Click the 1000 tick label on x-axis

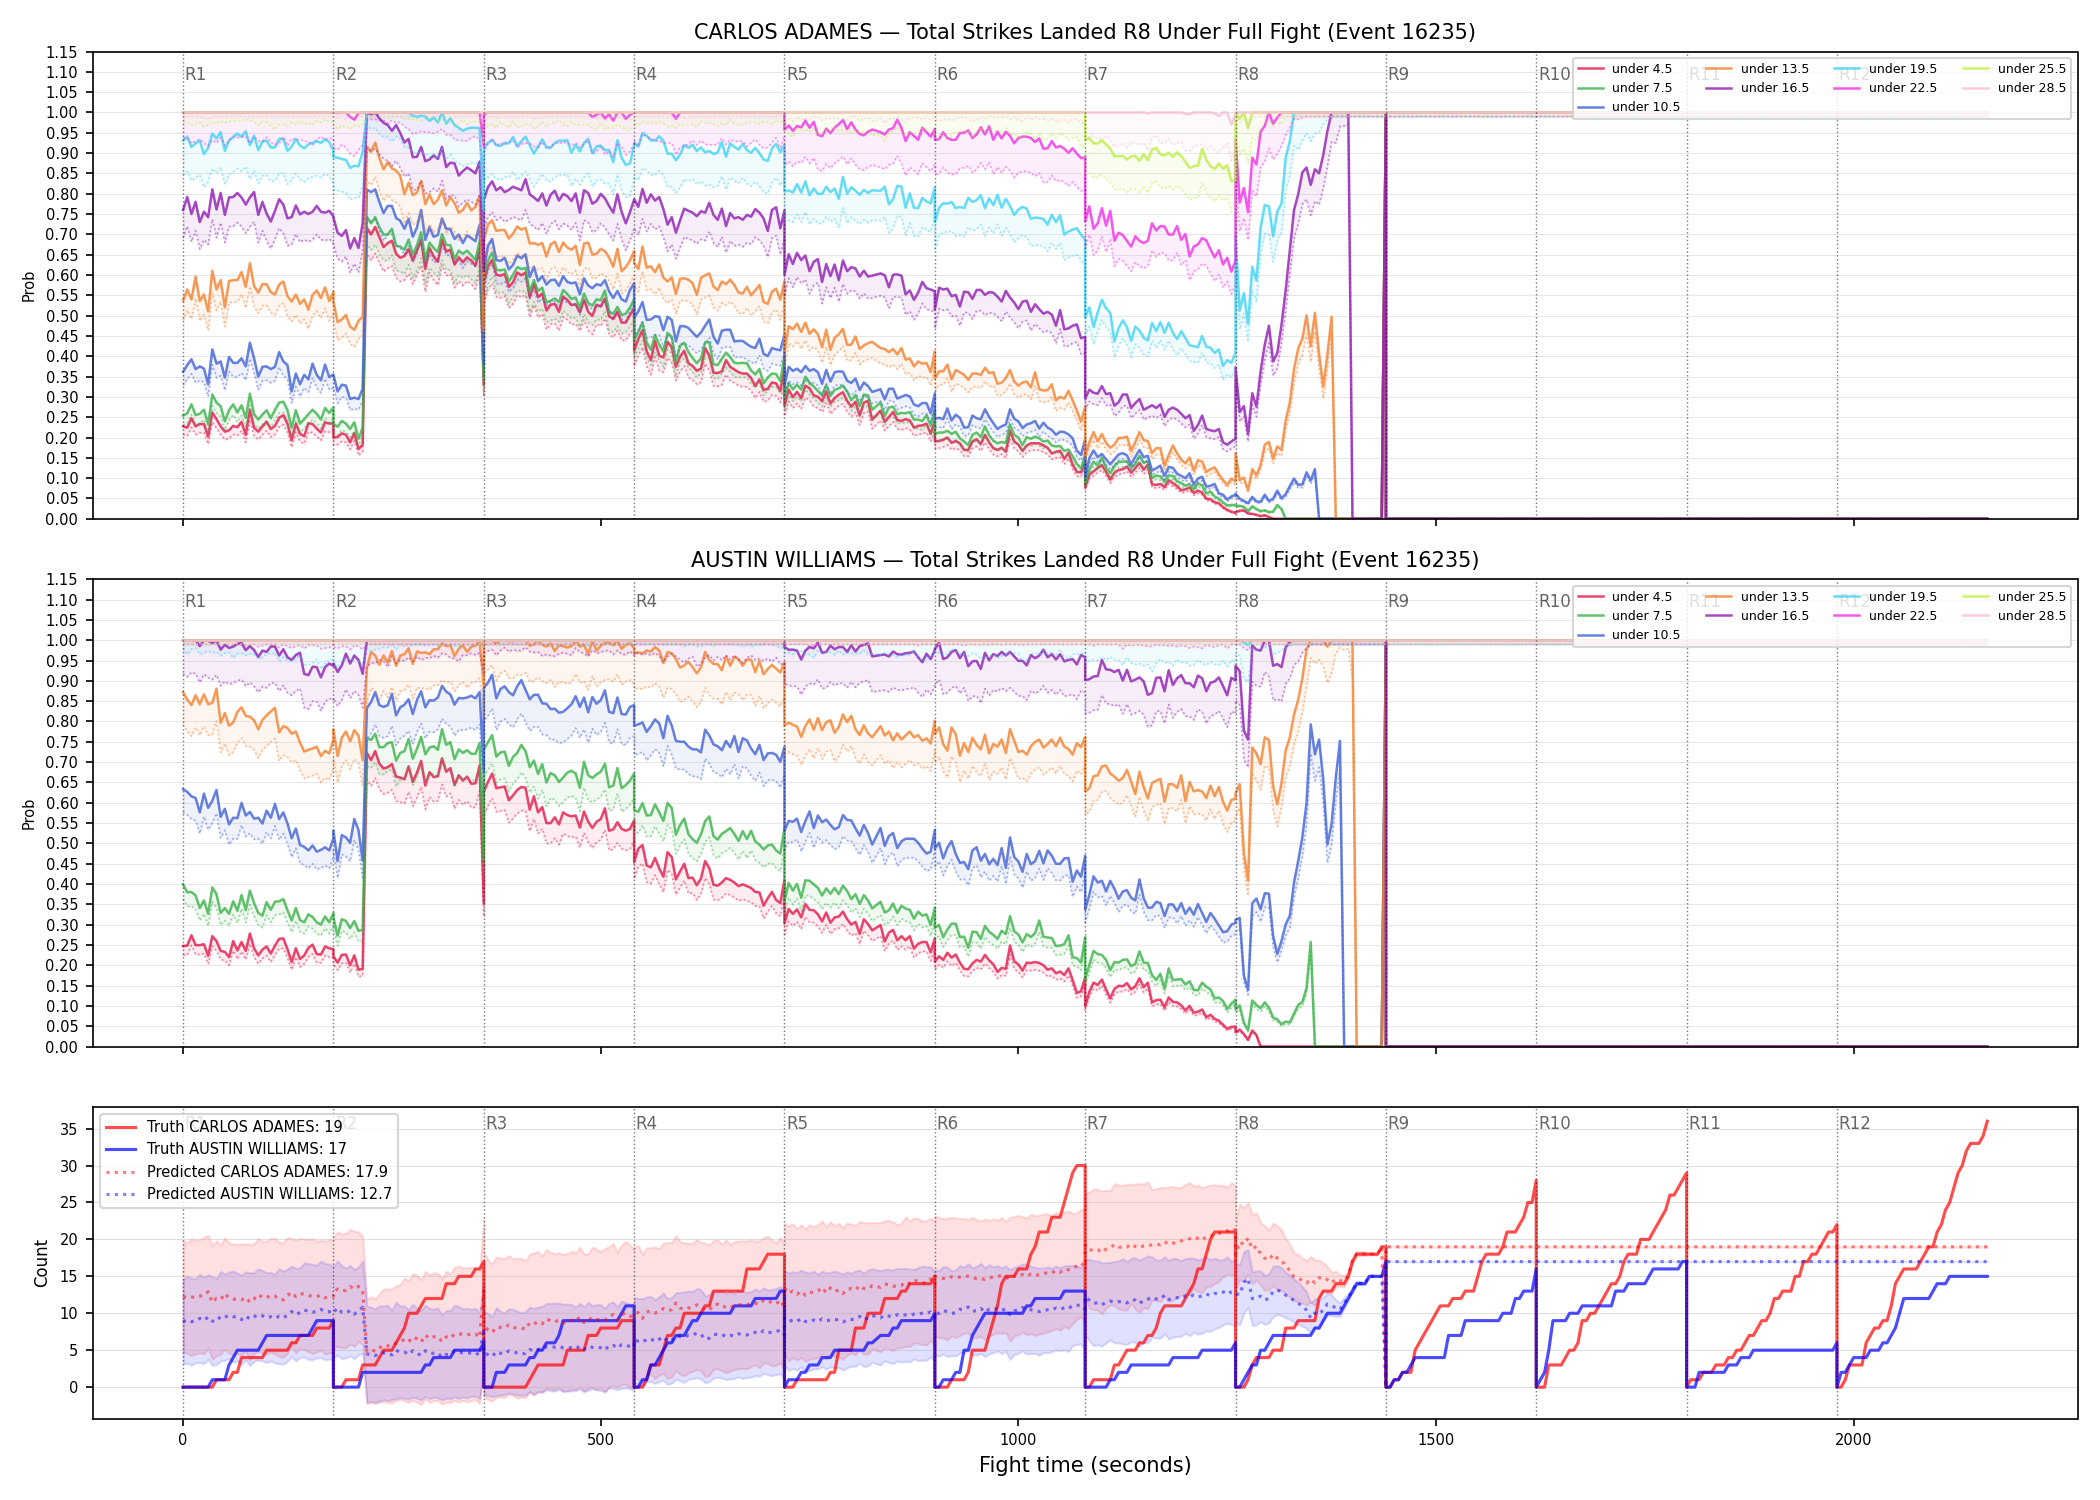(1018, 1440)
